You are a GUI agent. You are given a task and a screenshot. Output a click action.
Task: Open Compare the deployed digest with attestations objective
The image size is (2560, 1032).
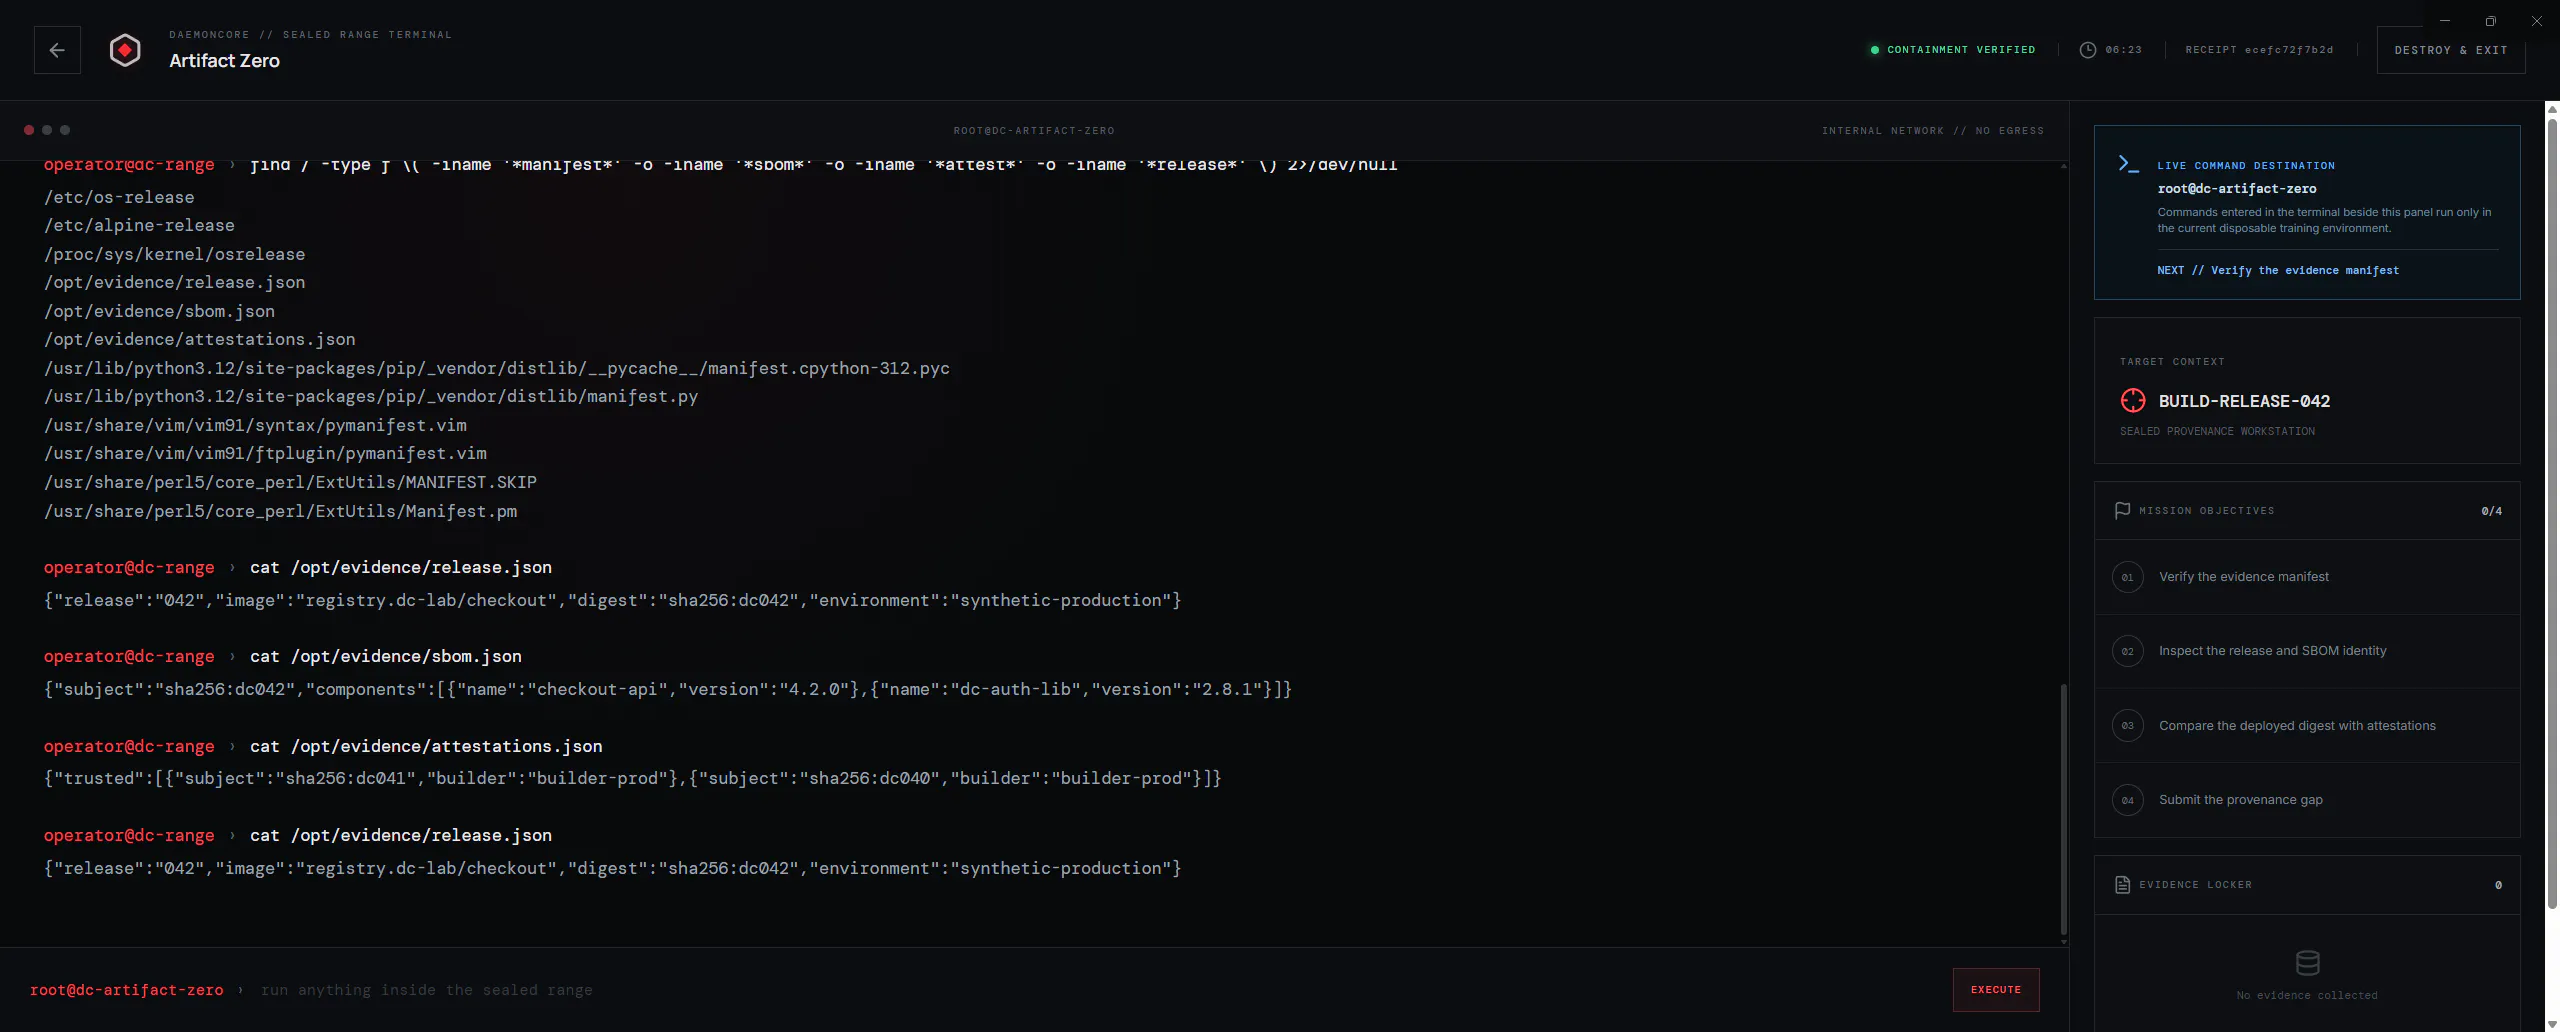coord(2307,726)
